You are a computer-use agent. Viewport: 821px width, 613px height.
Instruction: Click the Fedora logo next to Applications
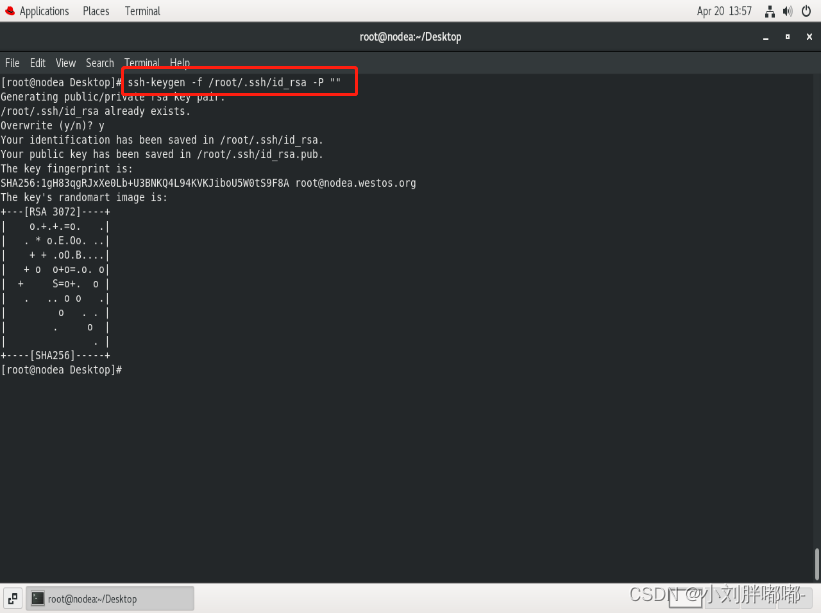8,11
